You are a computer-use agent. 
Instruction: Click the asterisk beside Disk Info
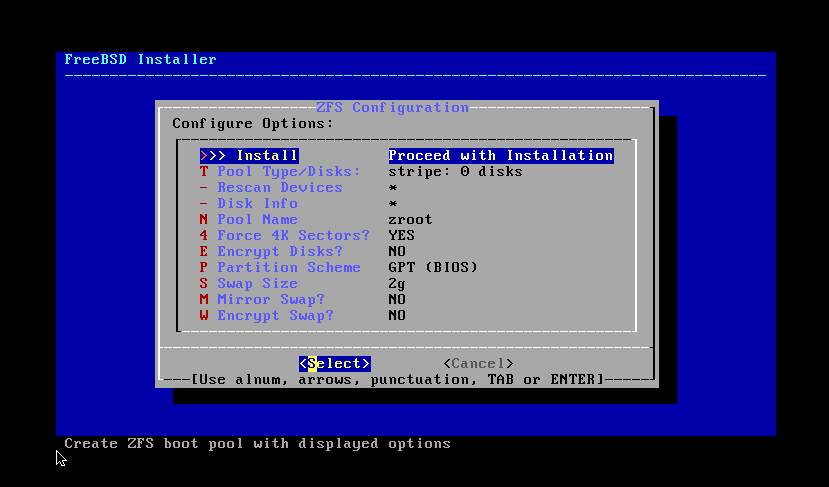click(392, 204)
